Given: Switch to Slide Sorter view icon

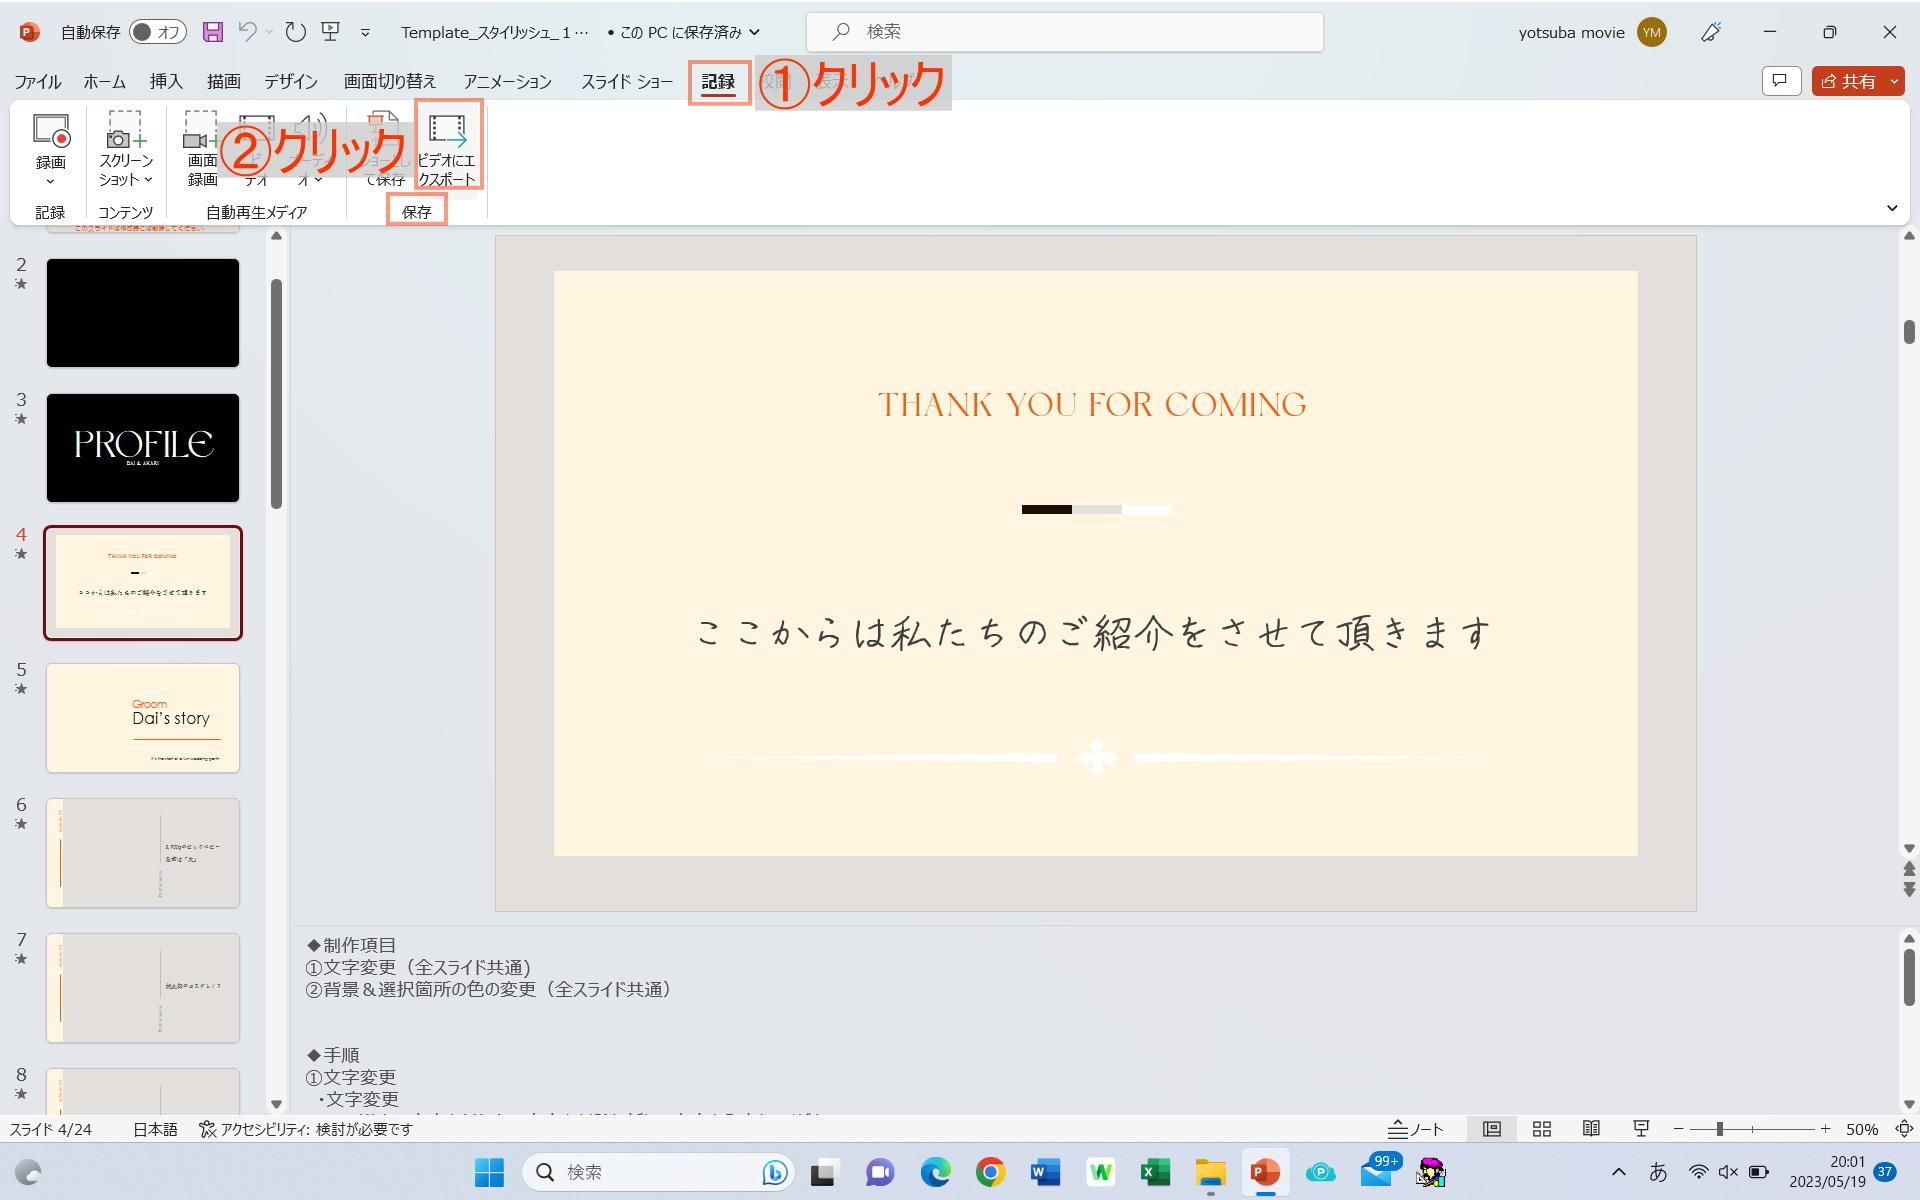Looking at the screenshot, I should pos(1542,1129).
